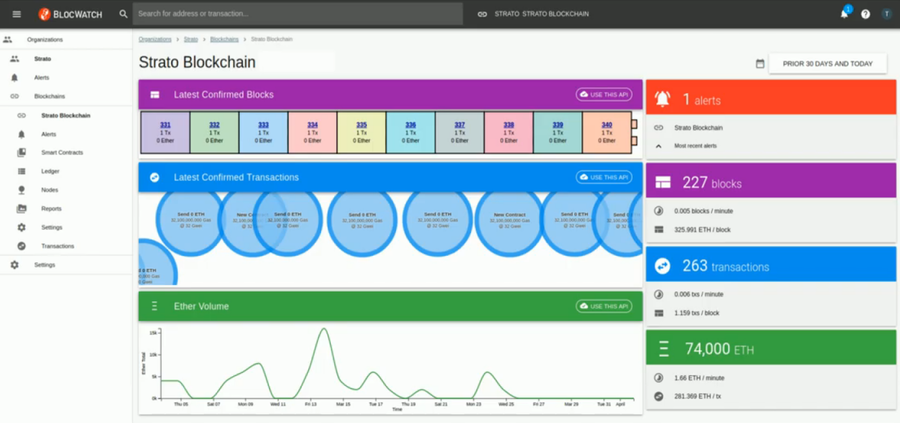Open Ledger from the sidebar

pos(50,171)
